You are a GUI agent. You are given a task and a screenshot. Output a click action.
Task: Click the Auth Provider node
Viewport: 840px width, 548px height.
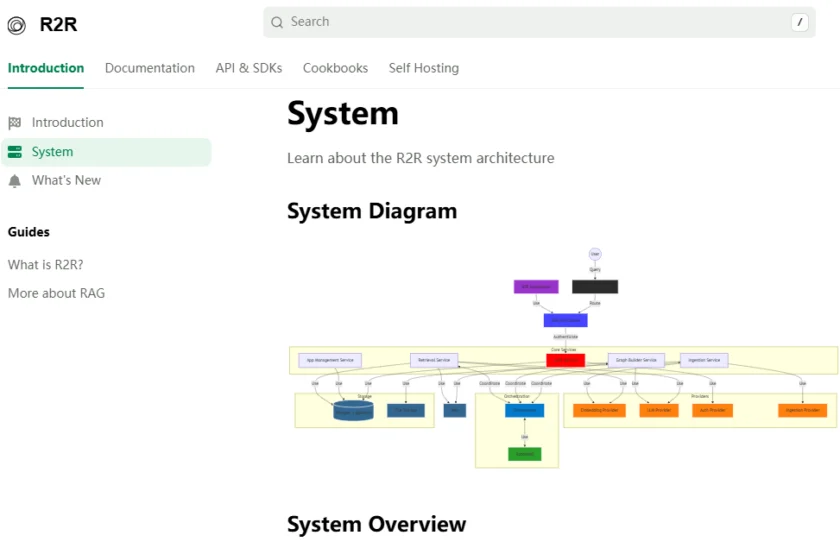pyautogui.click(x=712, y=410)
